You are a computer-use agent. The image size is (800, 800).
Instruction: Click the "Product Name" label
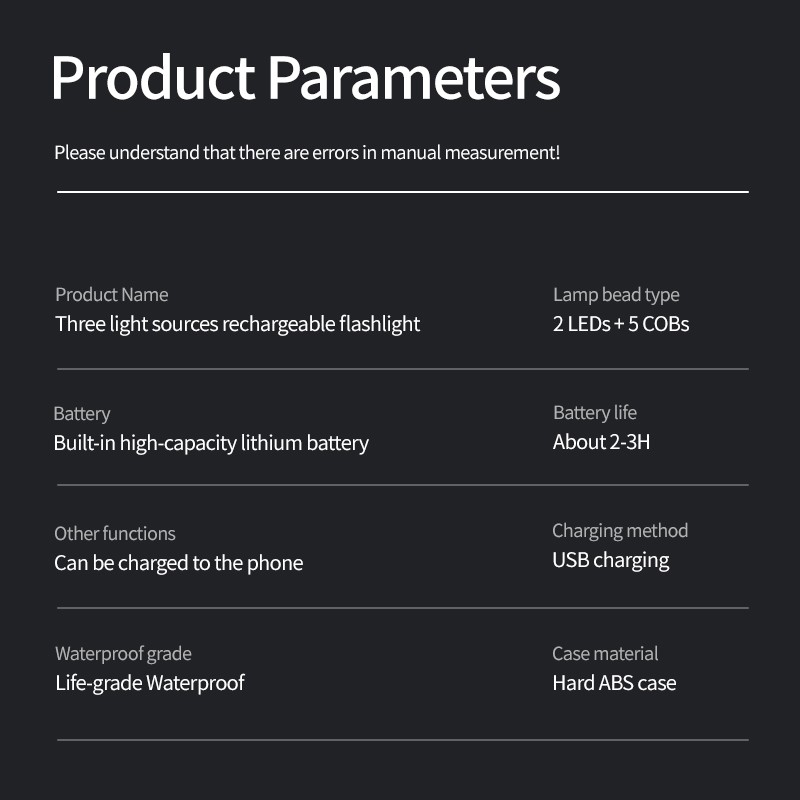[111, 294]
